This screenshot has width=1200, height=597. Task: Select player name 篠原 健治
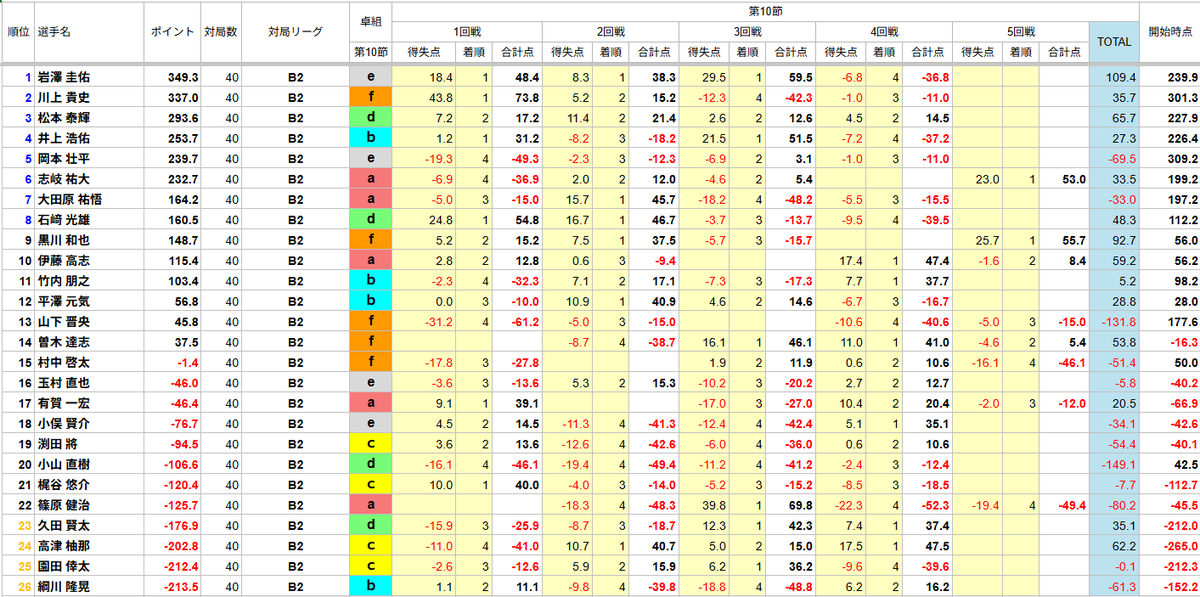pyautogui.click(x=63, y=505)
